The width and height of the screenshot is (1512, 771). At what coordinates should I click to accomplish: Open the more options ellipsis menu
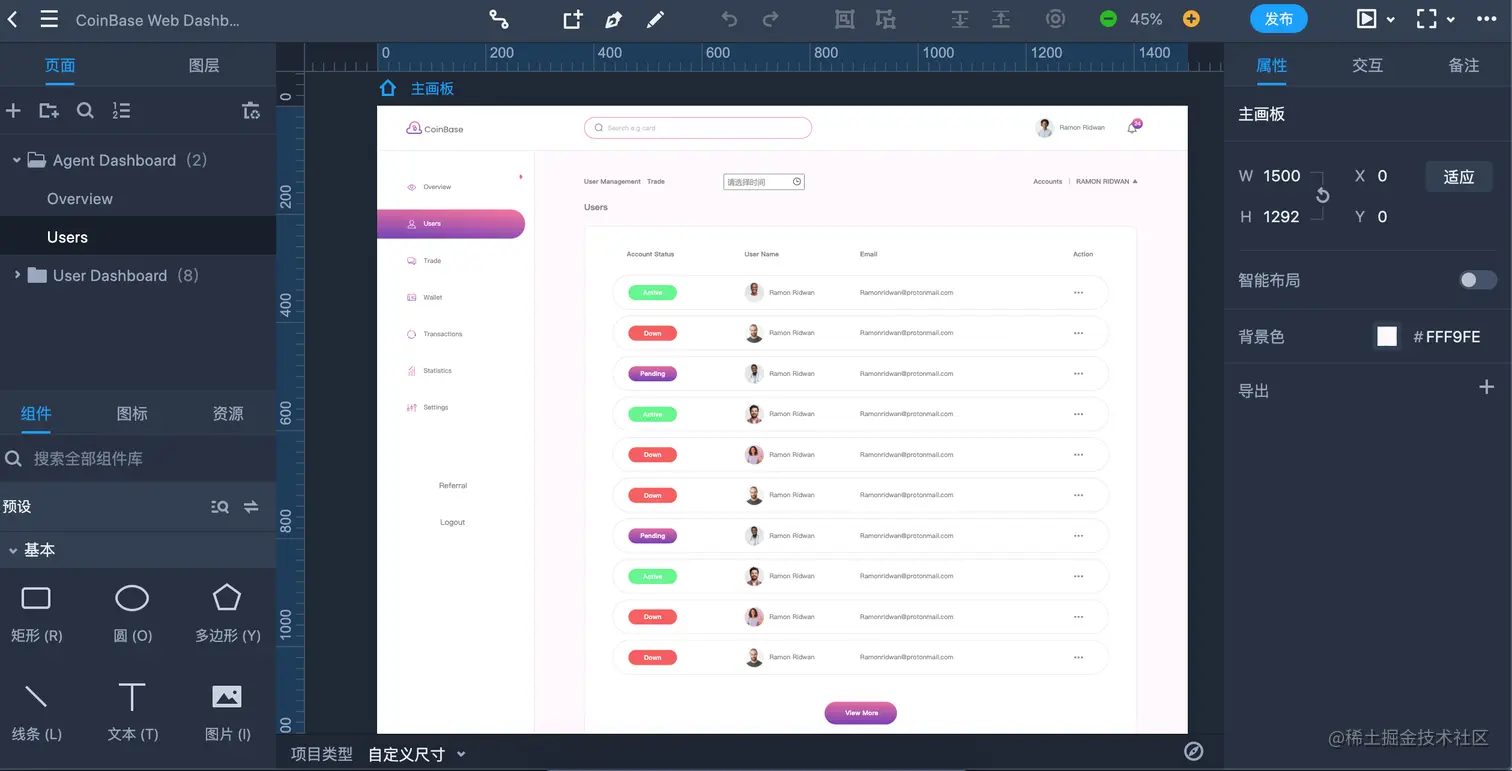(x=1489, y=19)
